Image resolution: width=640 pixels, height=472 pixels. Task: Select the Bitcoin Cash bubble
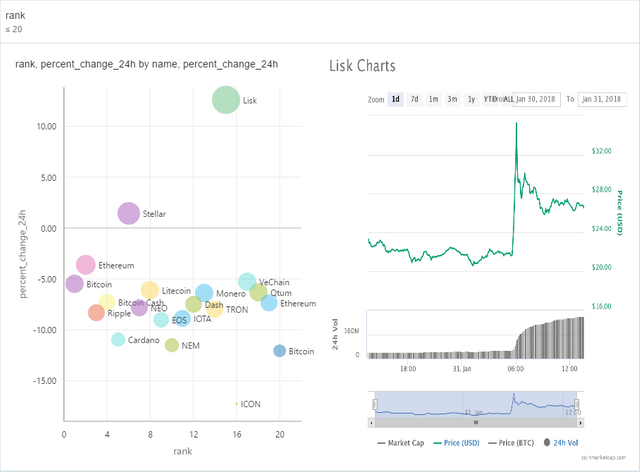pyautogui.click(x=107, y=302)
